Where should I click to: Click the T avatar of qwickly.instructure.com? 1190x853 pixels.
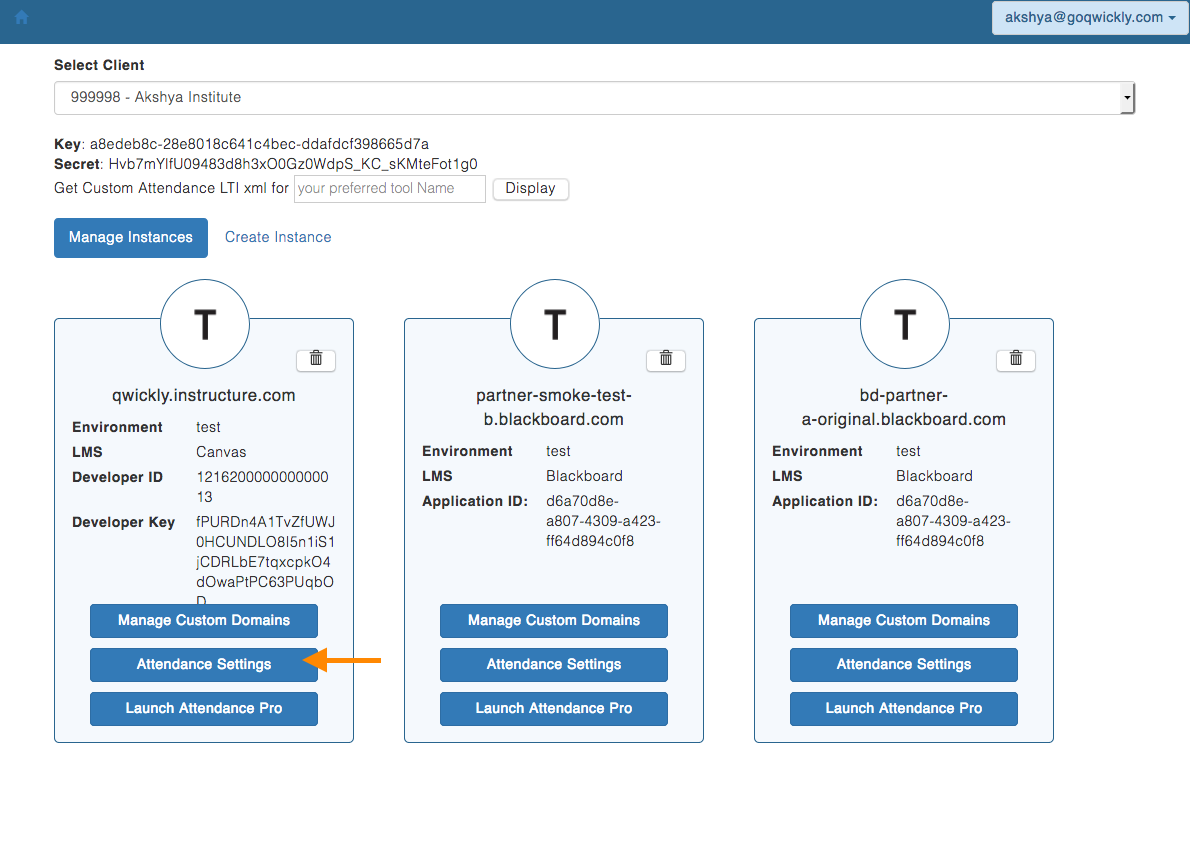[204, 324]
